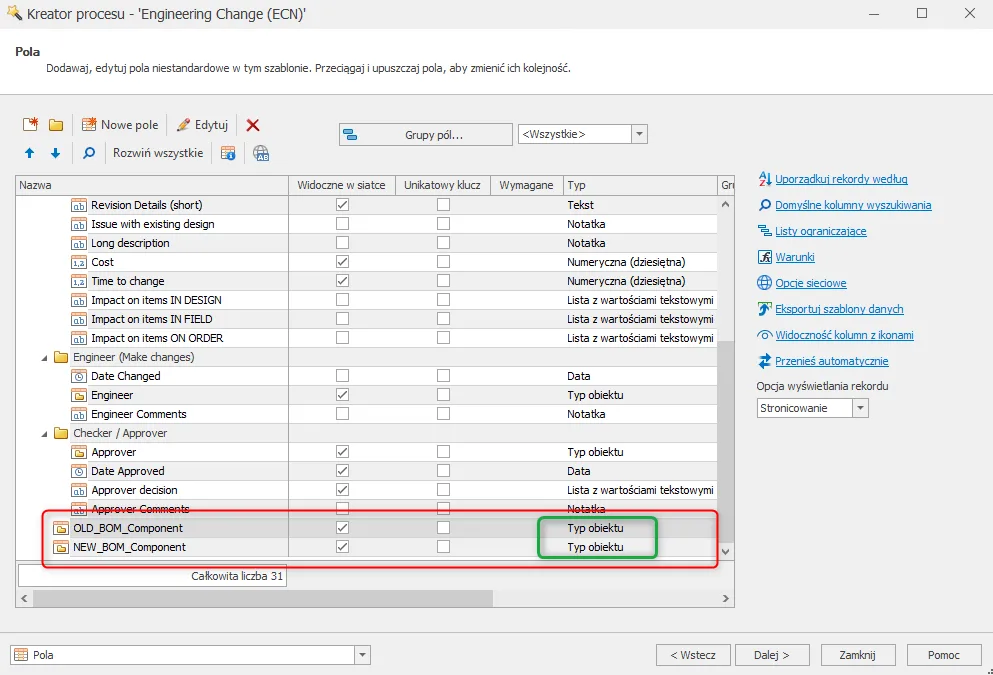The height and width of the screenshot is (675, 993).
Task: Uncheck Widoczne w siatce for Revision Details
Action: pyautogui.click(x=342, y=205)
